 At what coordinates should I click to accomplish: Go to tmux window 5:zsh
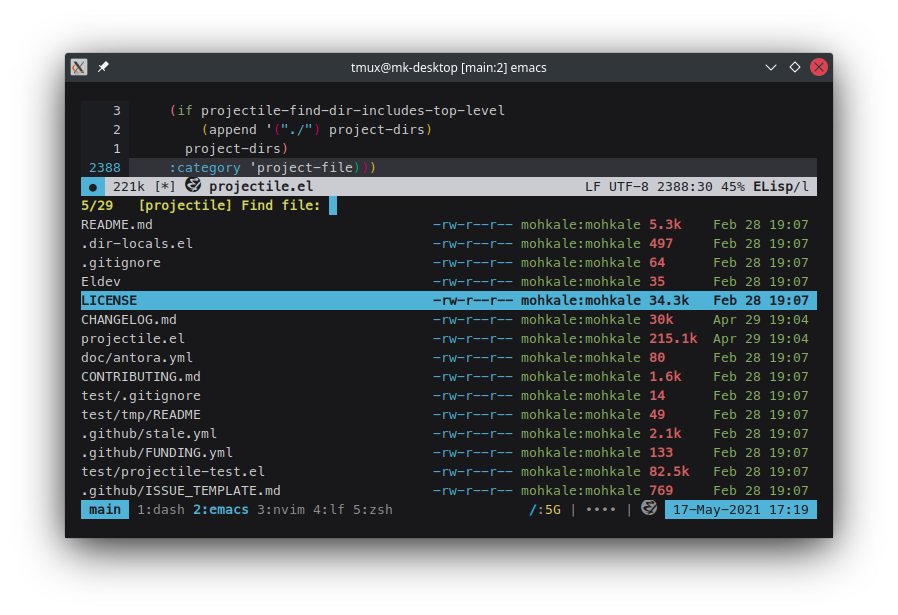pyautogui.click(x=373, y=510)
